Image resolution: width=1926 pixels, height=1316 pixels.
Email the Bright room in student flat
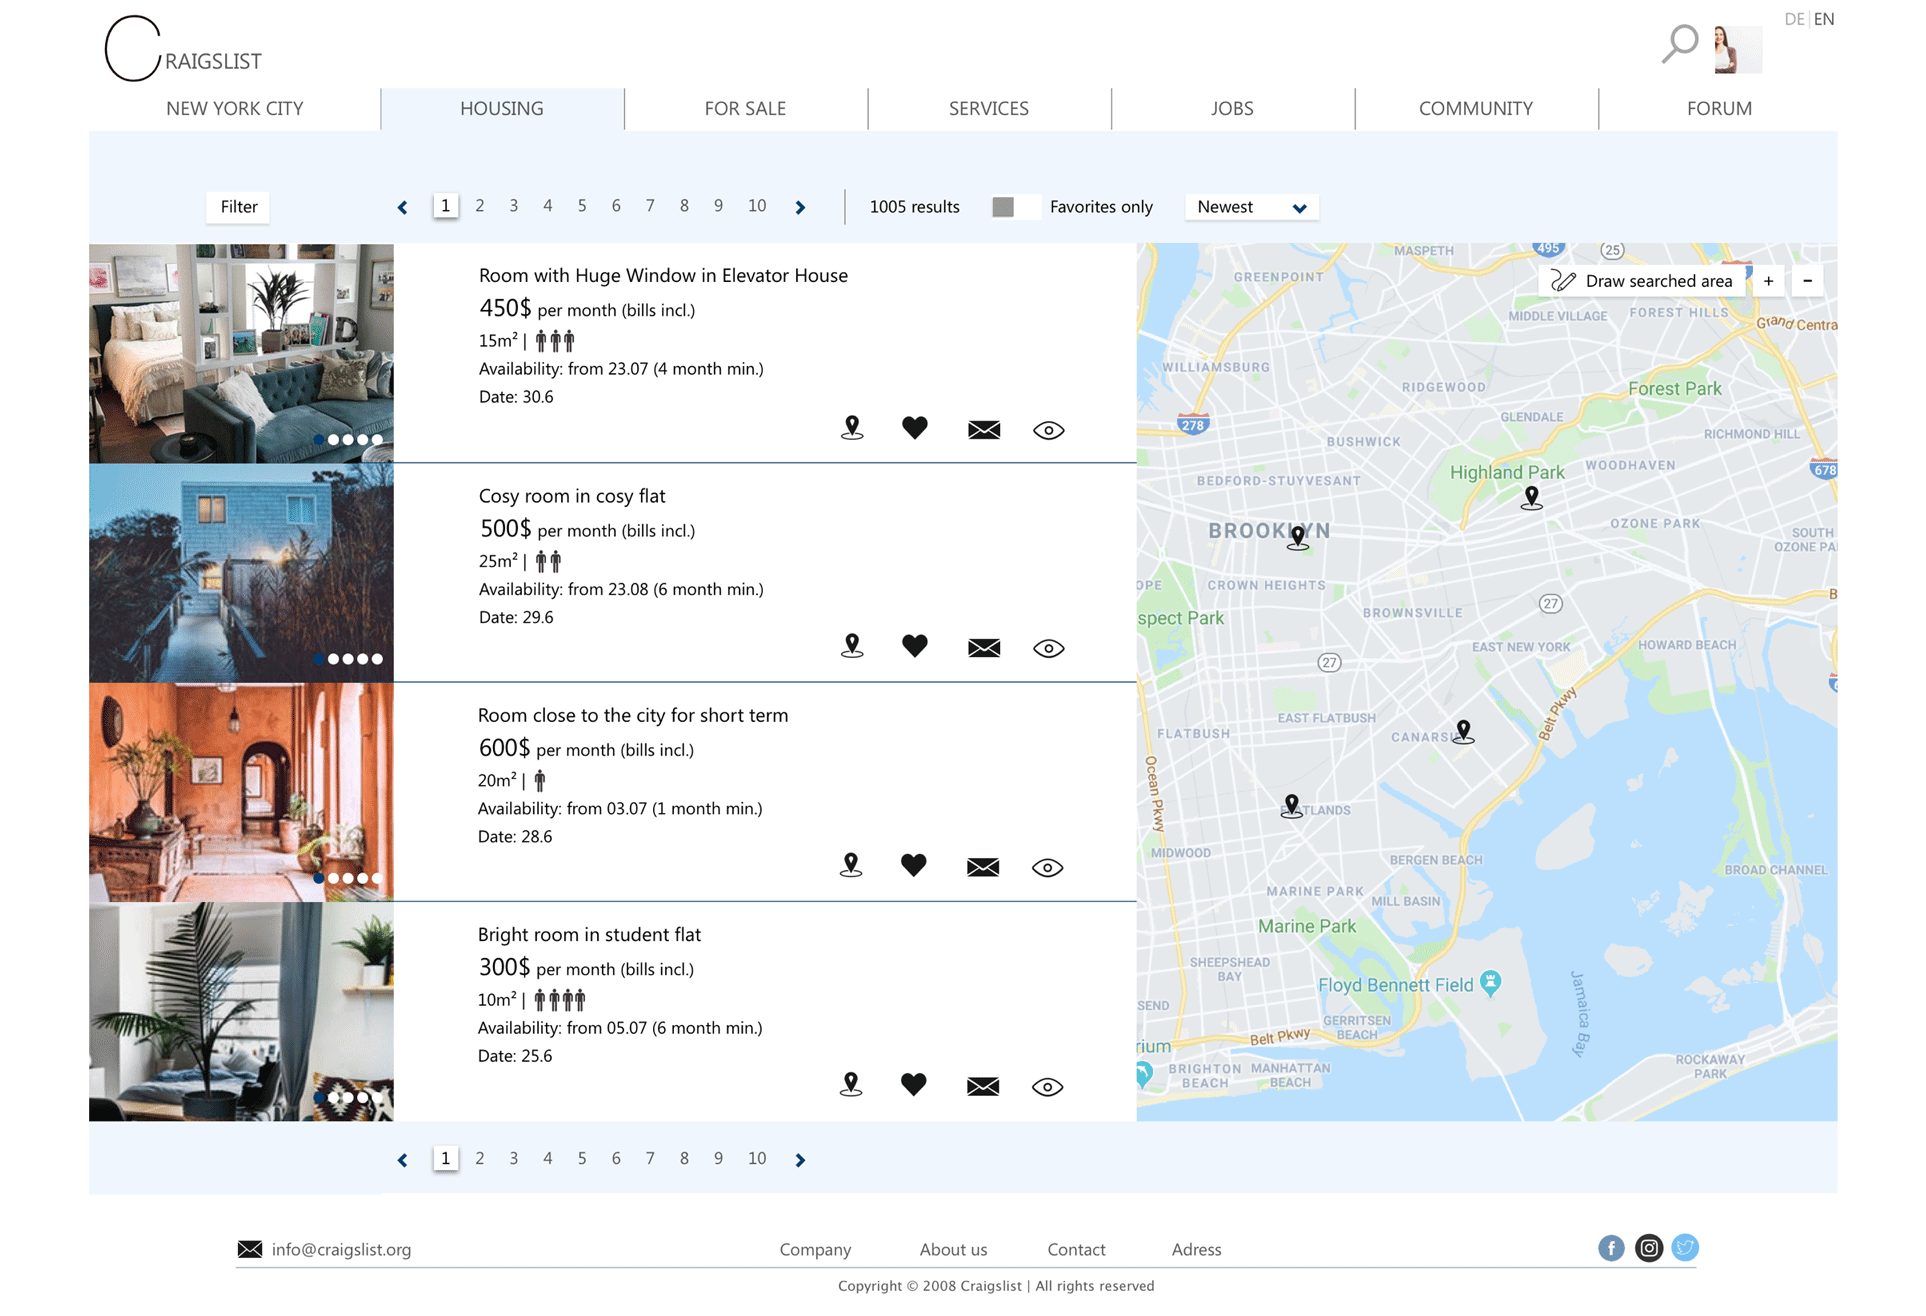click(x=983, y=1086)
